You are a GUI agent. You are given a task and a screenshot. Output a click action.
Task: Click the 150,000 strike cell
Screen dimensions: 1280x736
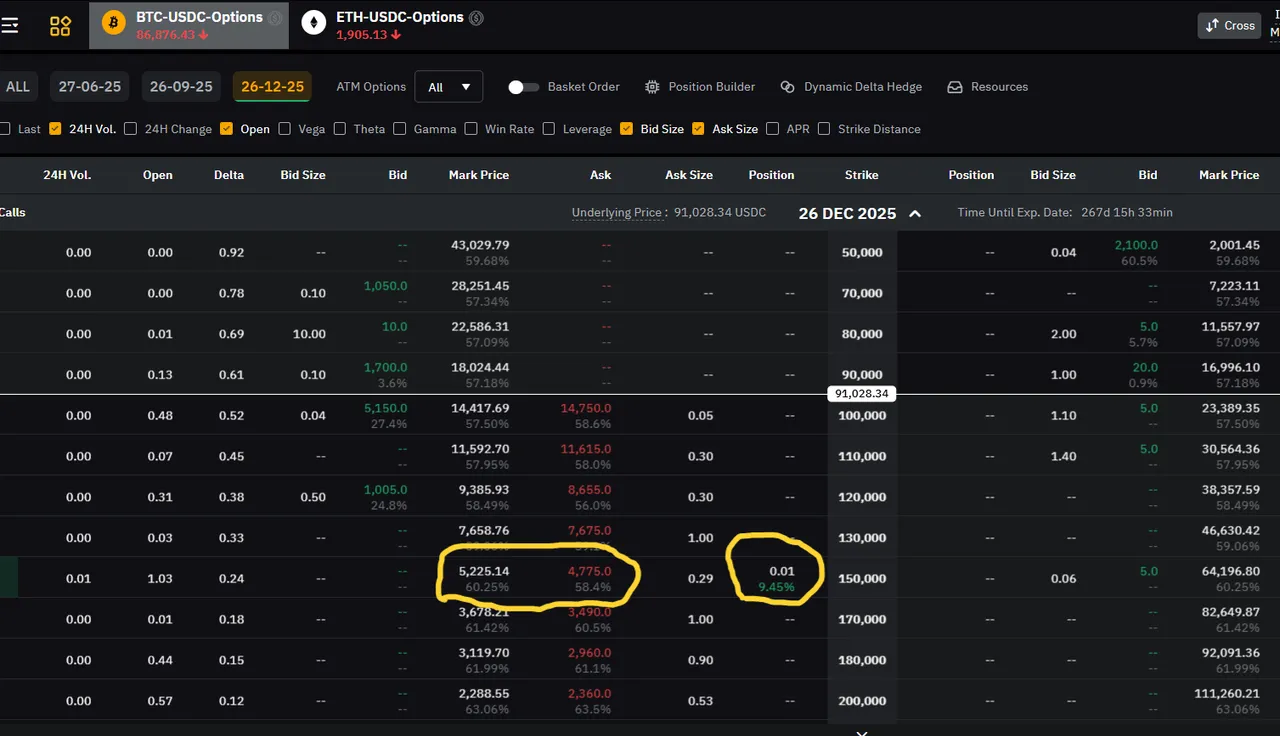pos(861,579)
